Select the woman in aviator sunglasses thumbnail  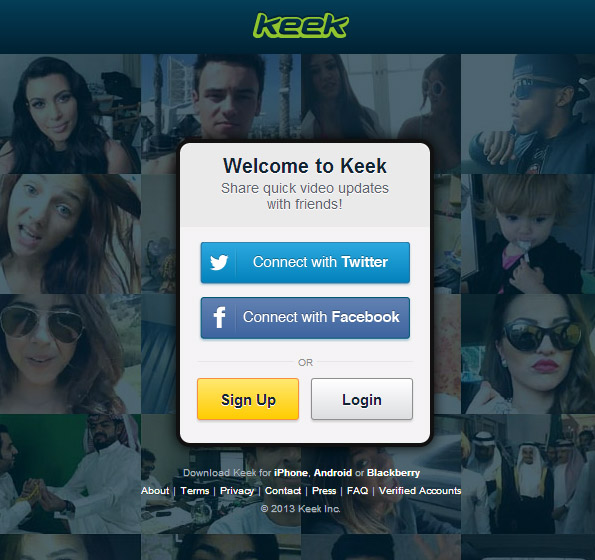tap(70, 354)
